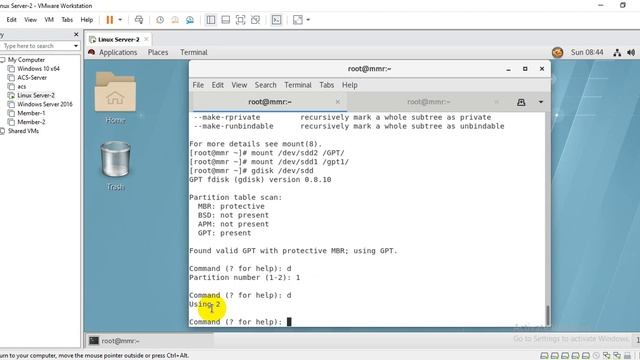
Task: Open the GNOME Places menu
Action: click(x=158, y=52)
